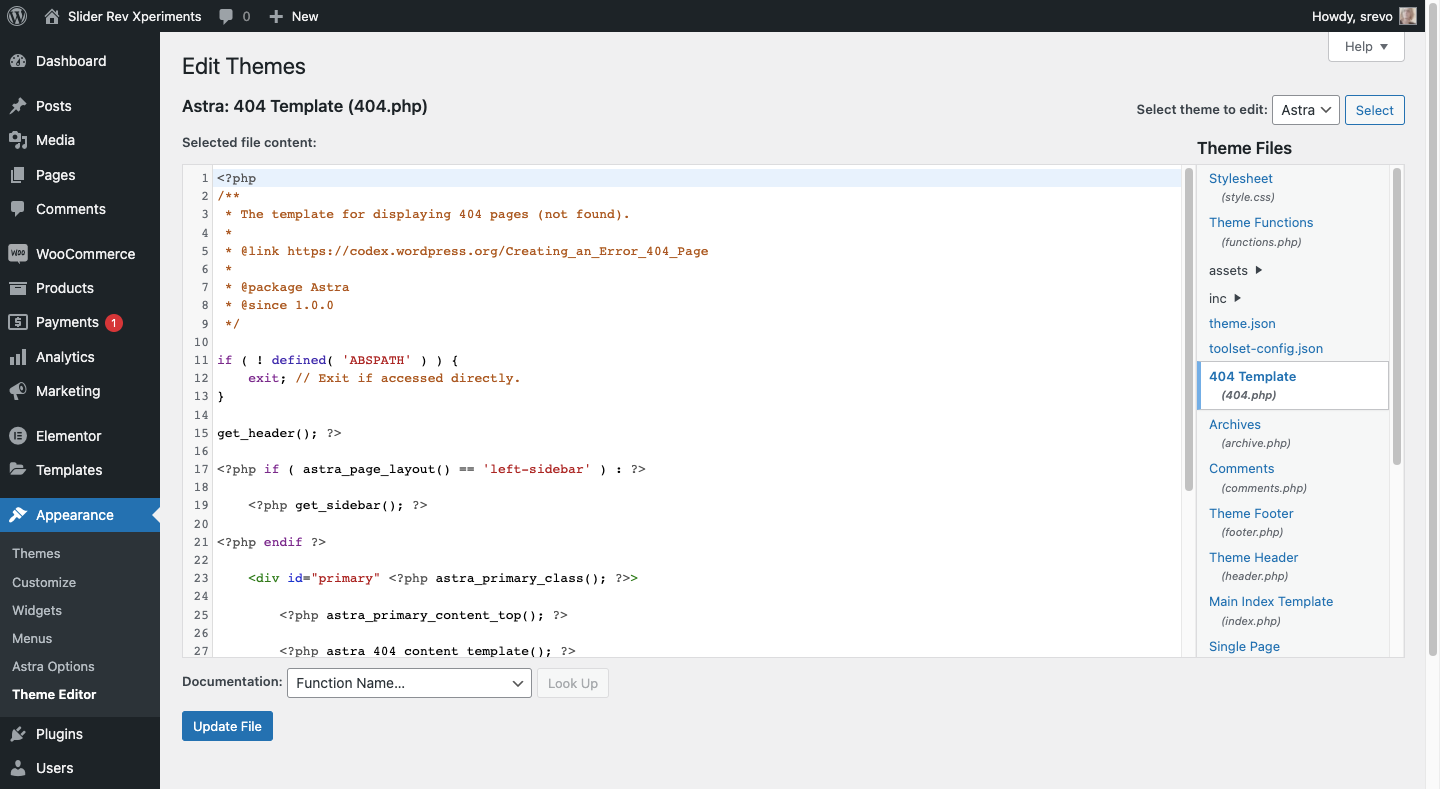The width and height of the screenshot is (1440, 789).
Task: Open the Help dropdown tab
Action: (1366, 46)
